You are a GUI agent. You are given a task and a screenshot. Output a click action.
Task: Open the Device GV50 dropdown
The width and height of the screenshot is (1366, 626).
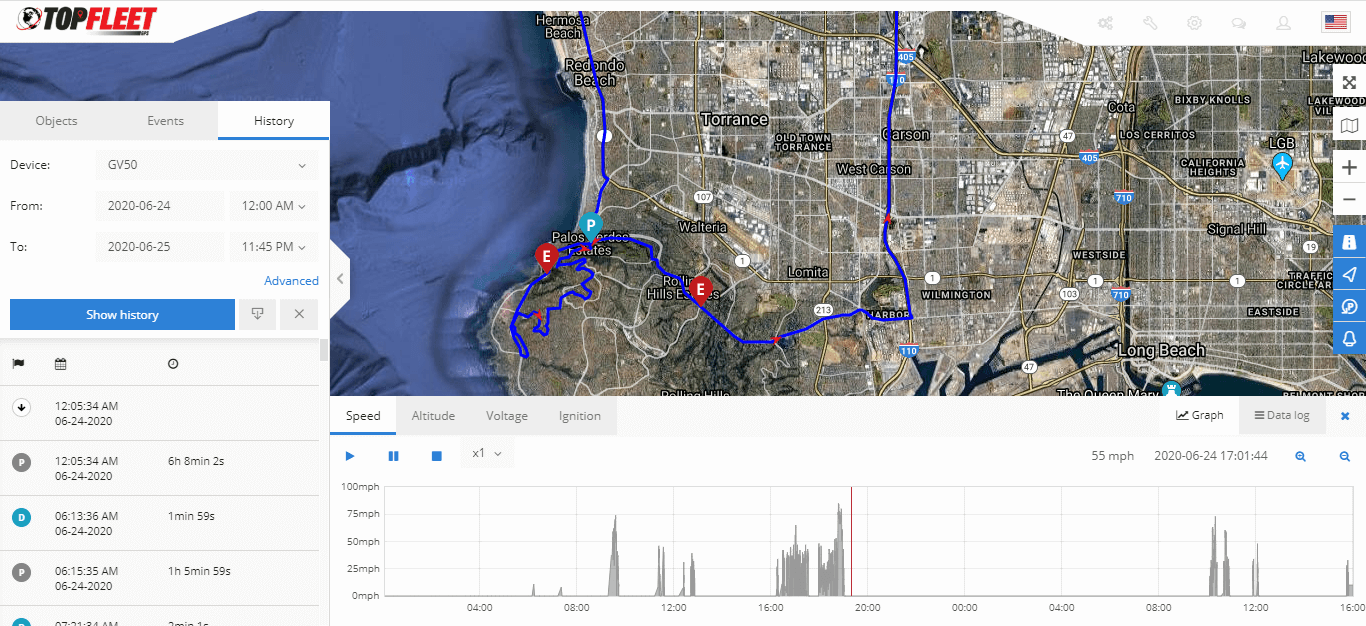(x=207, y=165)
